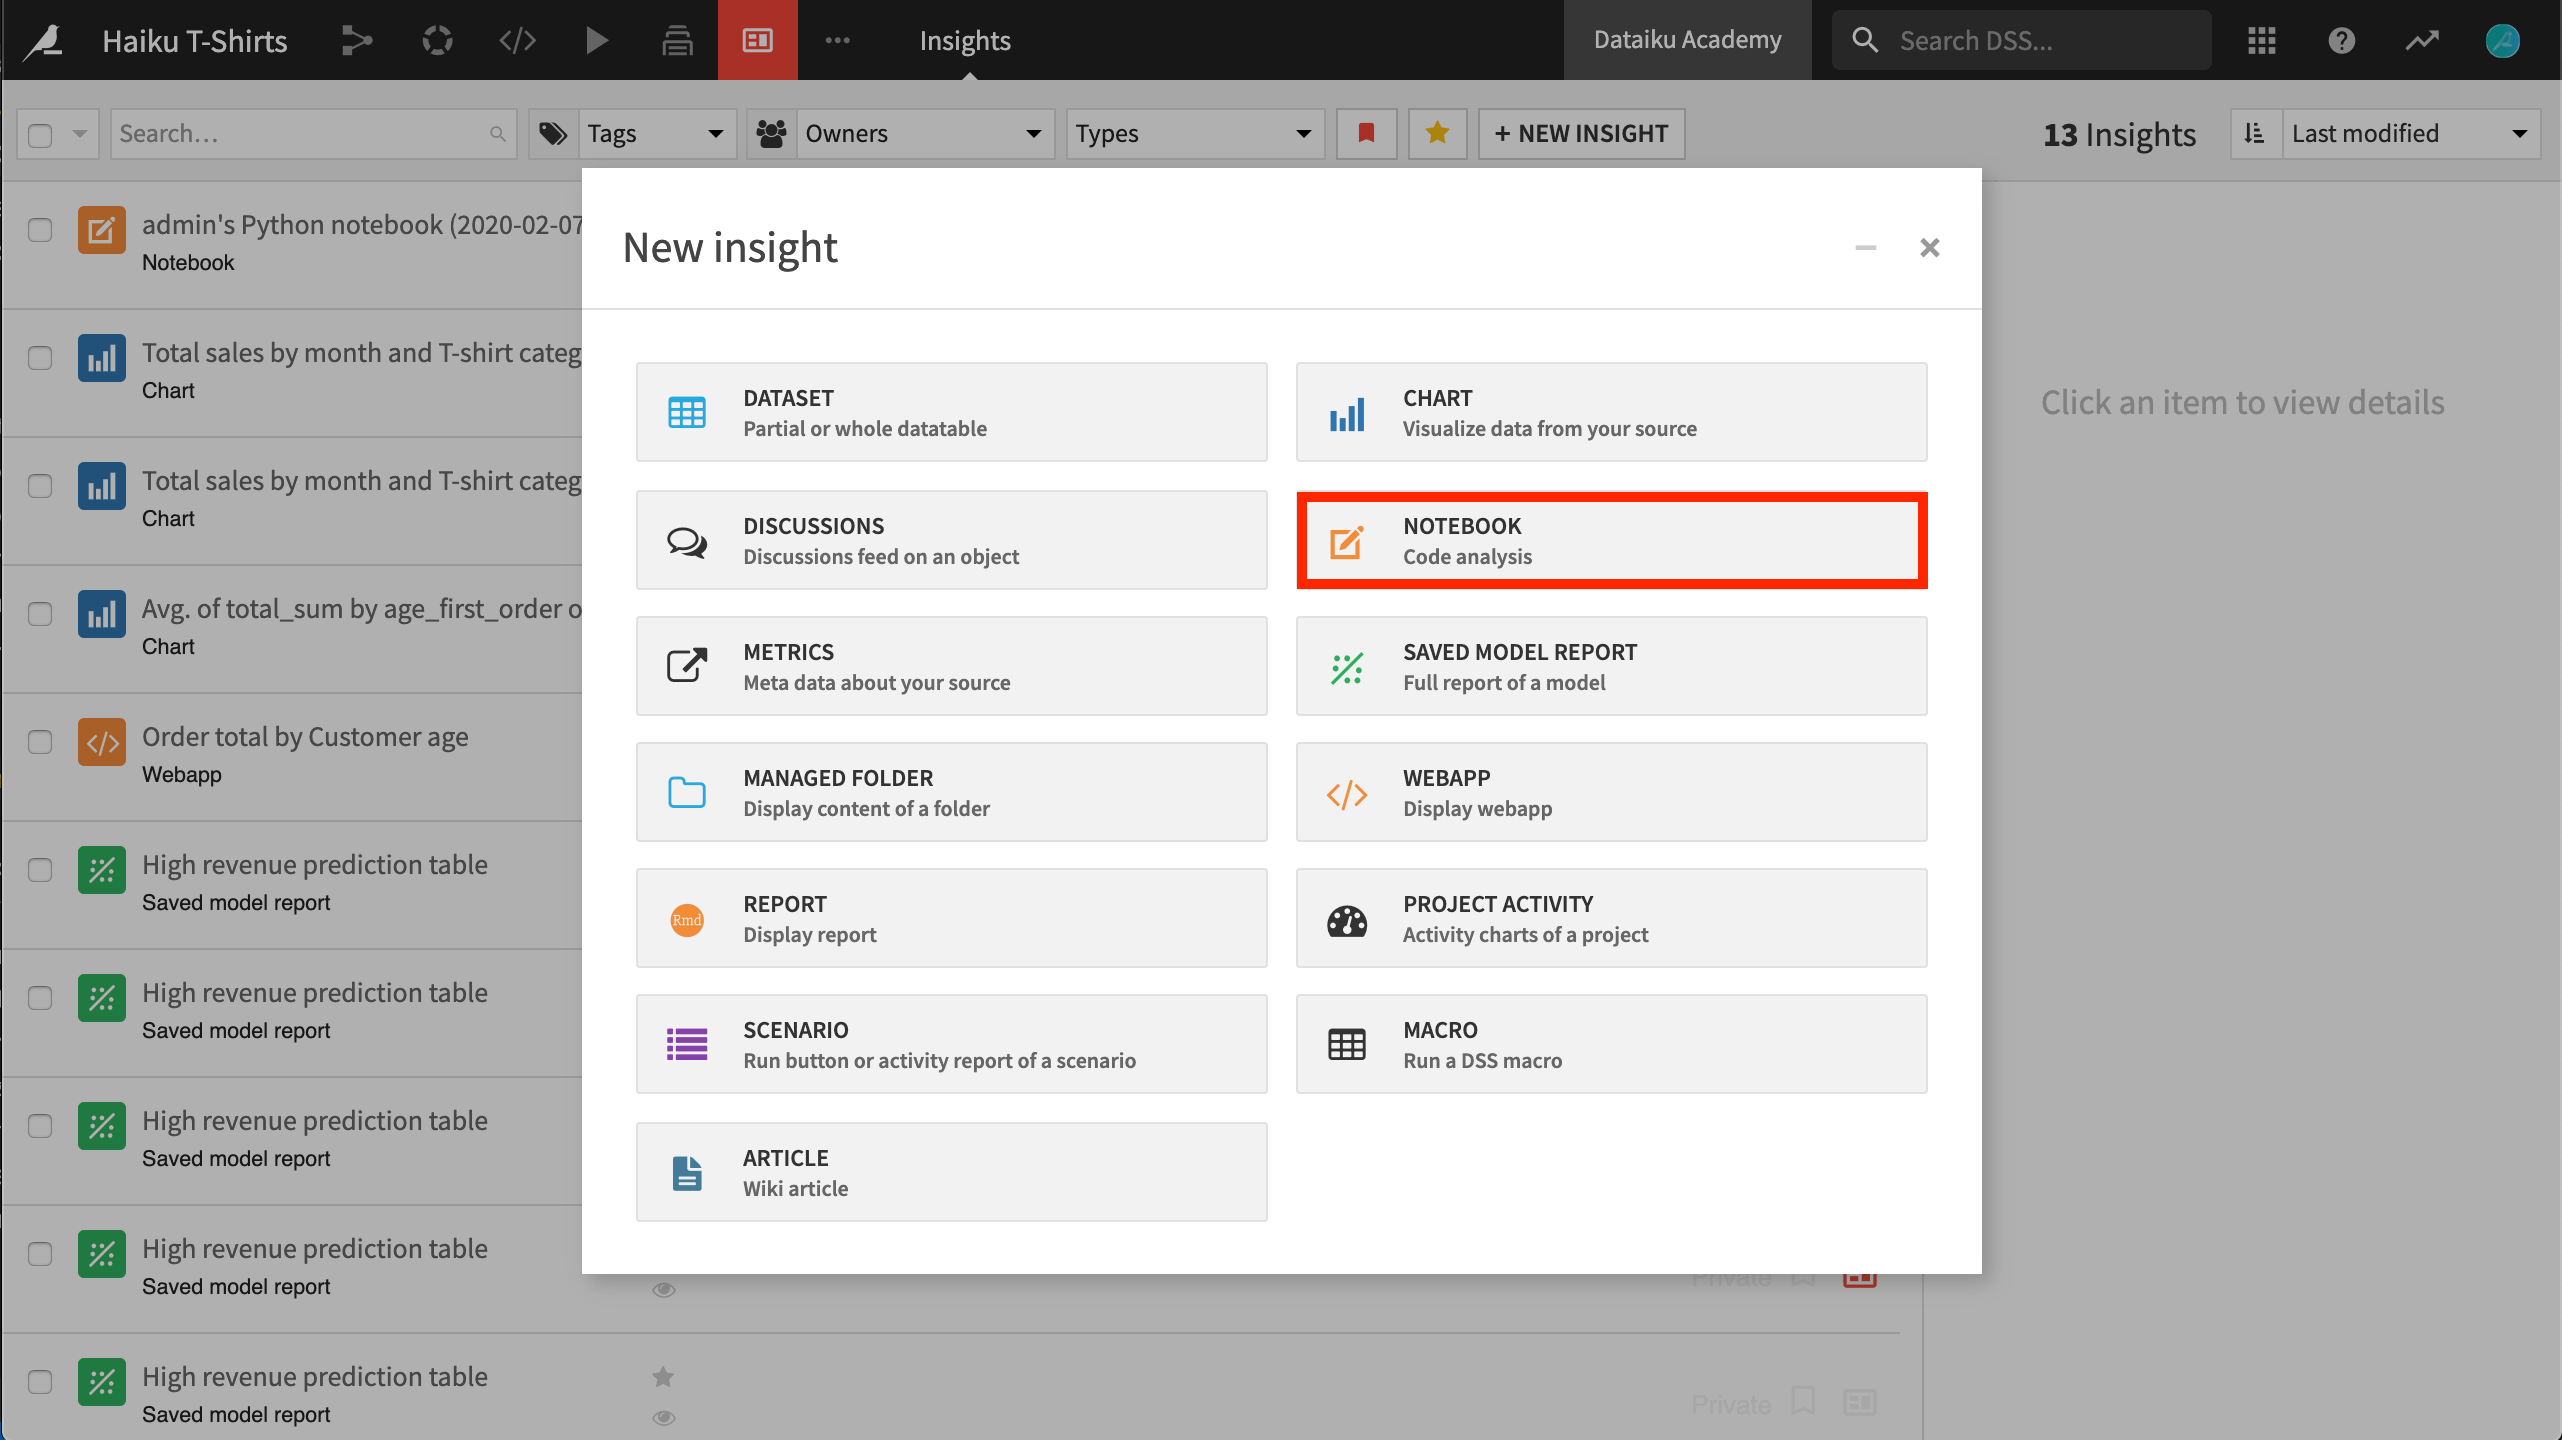
Task: Check the second High revenue prediction table checkbox
Action: [x=40, y=998]
